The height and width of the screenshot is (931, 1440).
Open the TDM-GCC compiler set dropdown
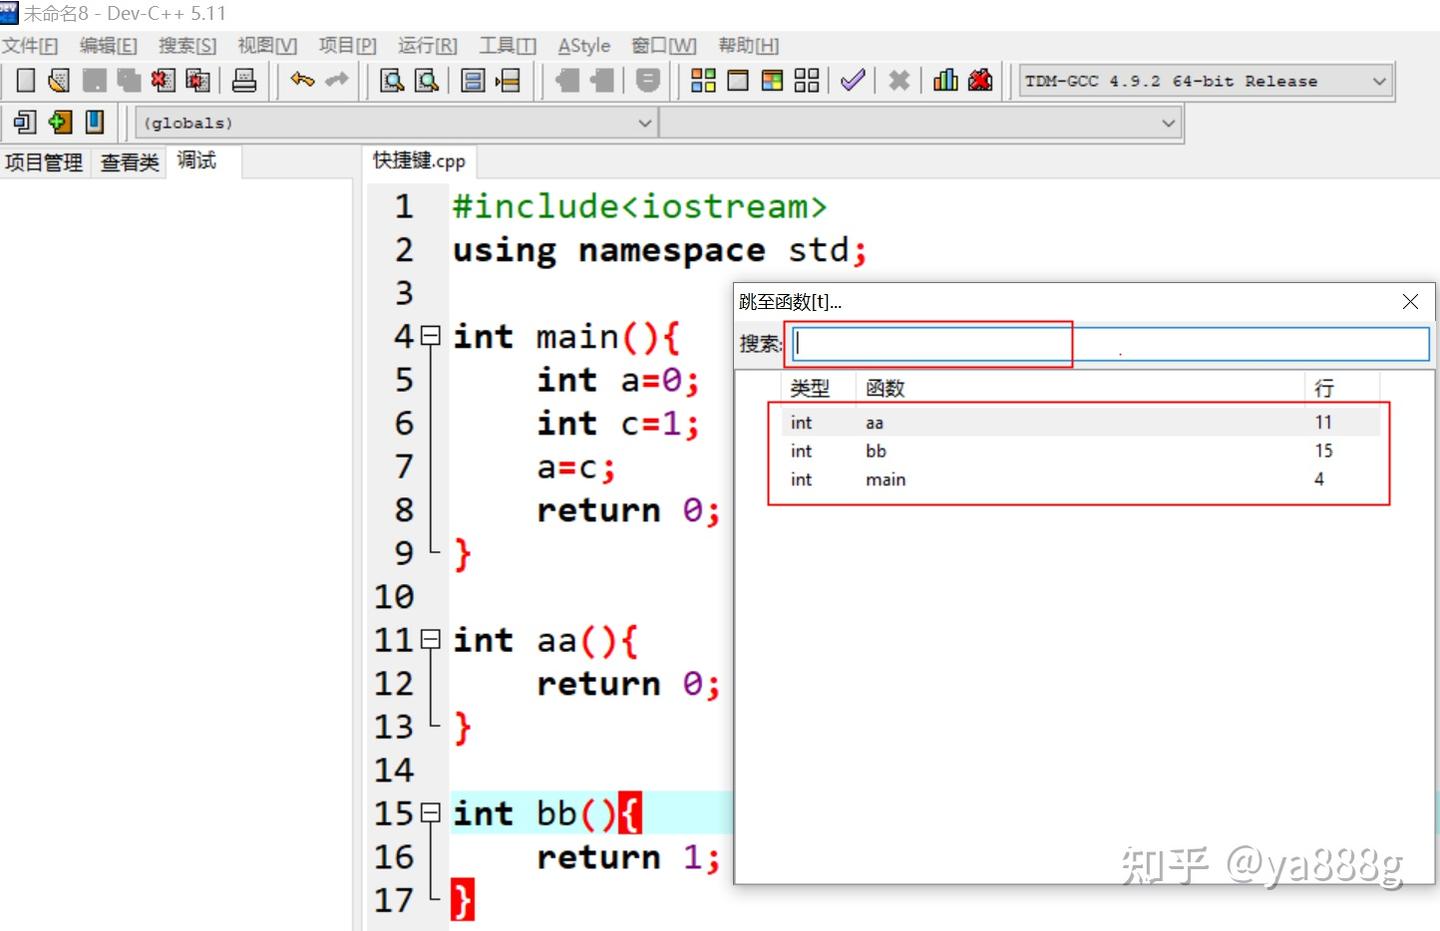(x=1206, y=81)
